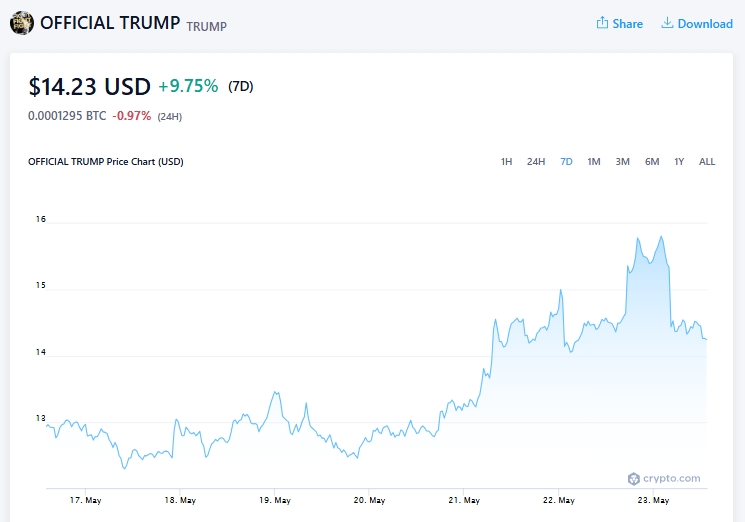Click the Download arrow icon
745x522 pixels.
667,23
